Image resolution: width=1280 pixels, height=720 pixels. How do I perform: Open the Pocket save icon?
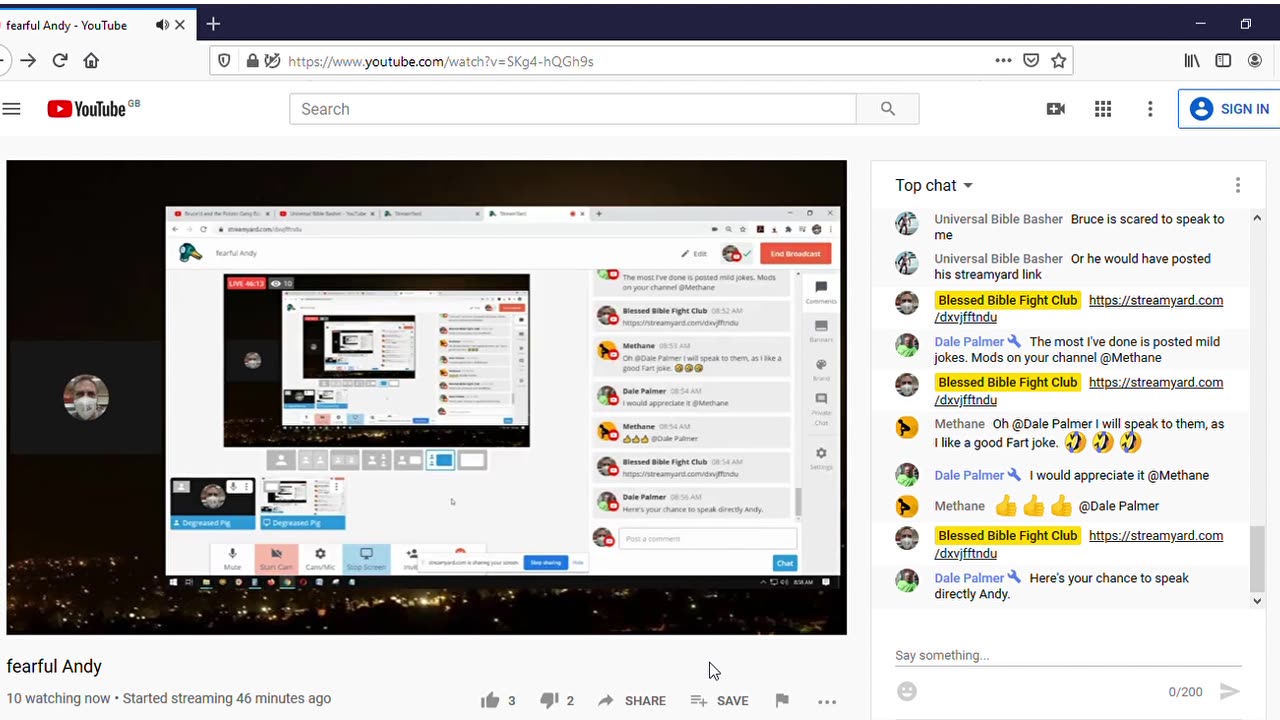pos(1031,60)
